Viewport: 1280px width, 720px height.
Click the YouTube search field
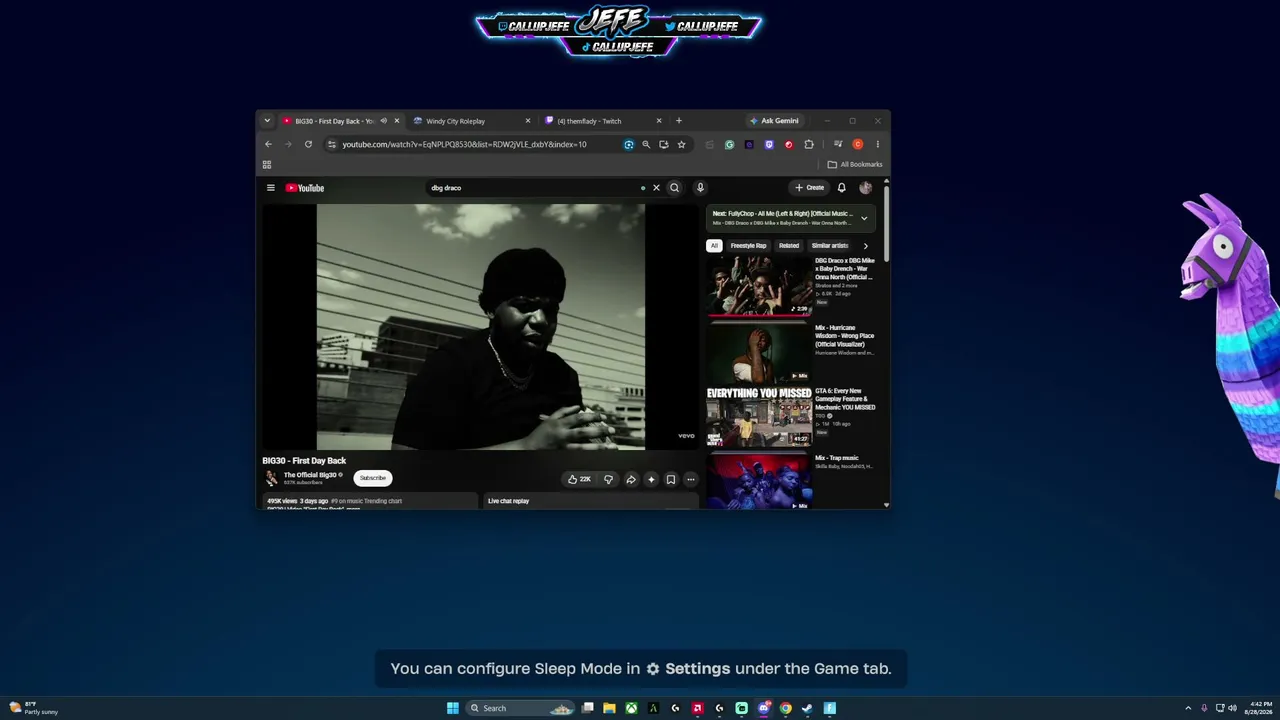point(535,188)
